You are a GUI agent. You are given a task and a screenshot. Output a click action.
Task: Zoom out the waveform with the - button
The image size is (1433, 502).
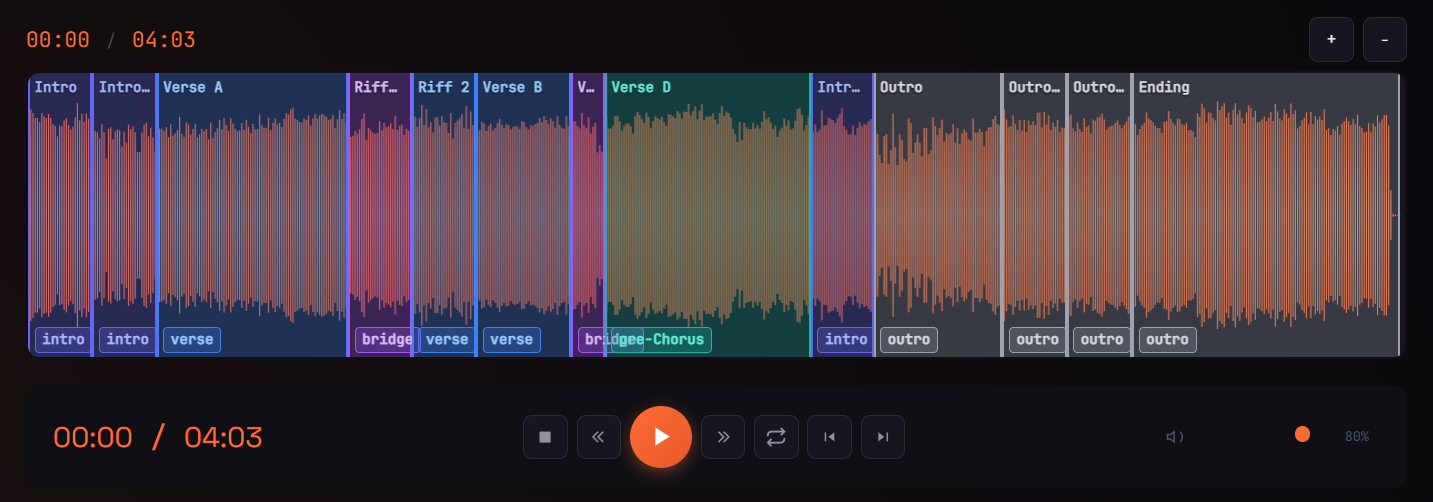click(1384, 39)
